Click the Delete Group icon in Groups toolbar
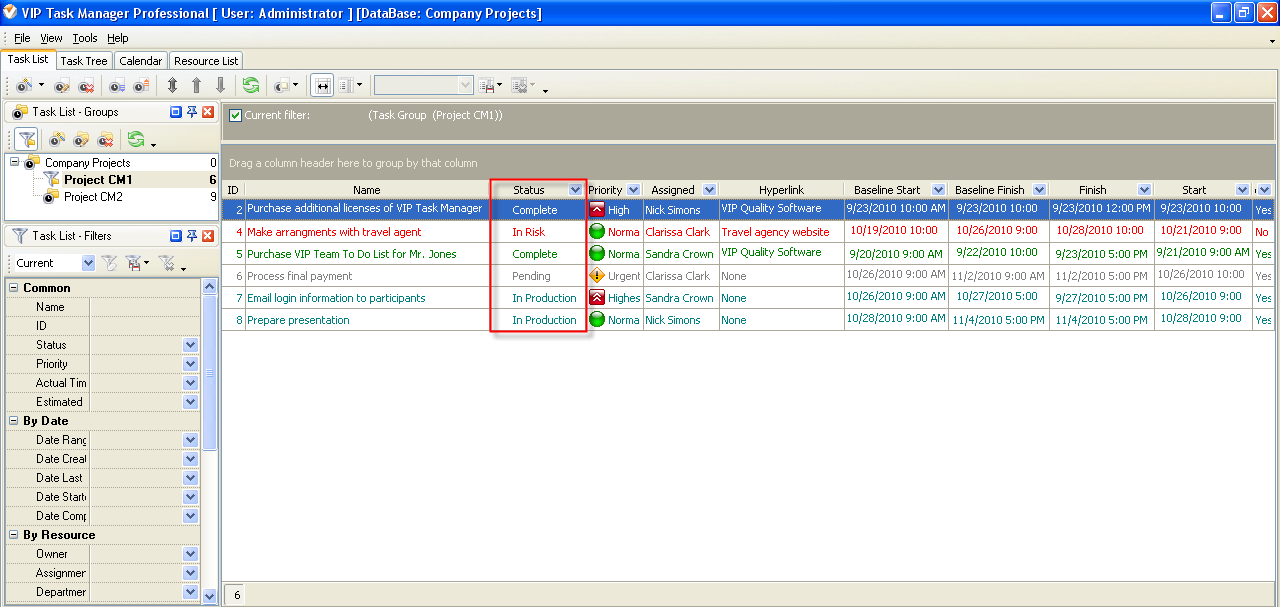The height and width of the screenshot is (607, 1280). [105, 139]
